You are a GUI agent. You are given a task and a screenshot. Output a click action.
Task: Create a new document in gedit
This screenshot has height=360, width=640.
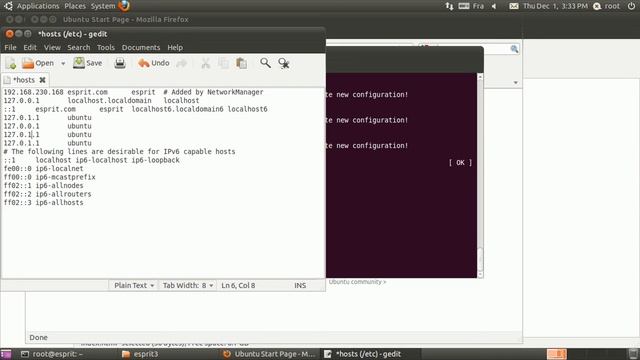[11, 63]
